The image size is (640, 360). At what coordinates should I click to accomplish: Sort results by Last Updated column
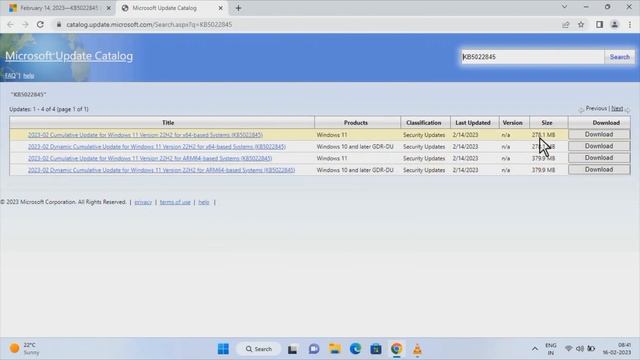(x=473, y=122)
